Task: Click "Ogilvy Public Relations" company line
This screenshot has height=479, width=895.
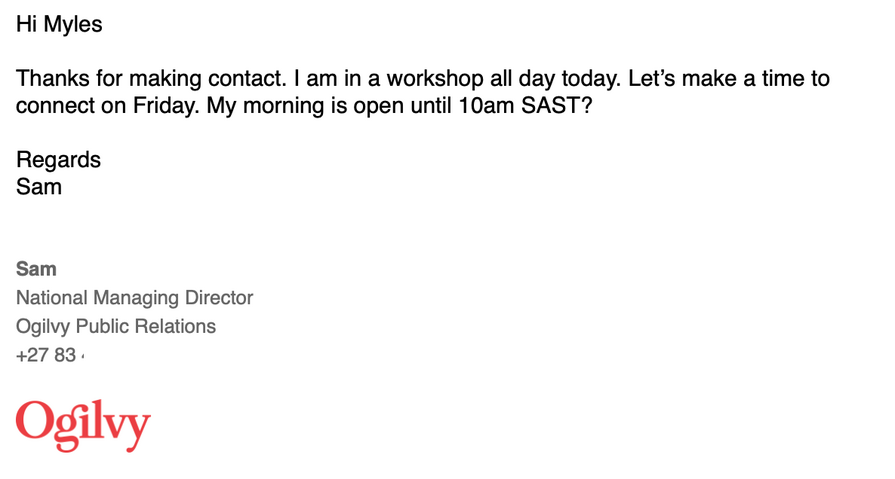Action: coord(116,327)
